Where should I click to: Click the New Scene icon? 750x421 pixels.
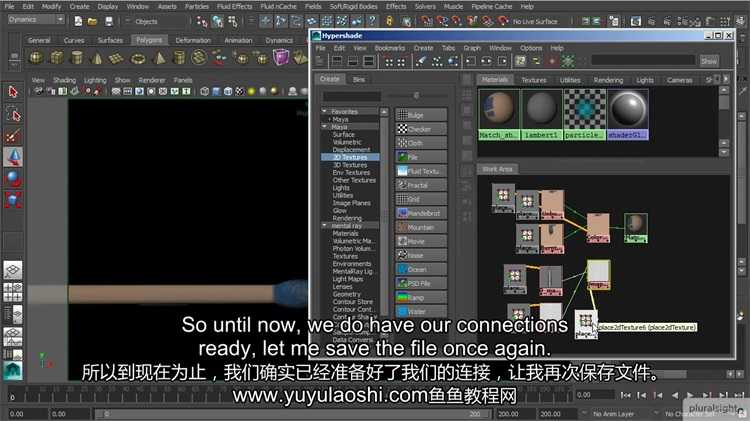78,21
